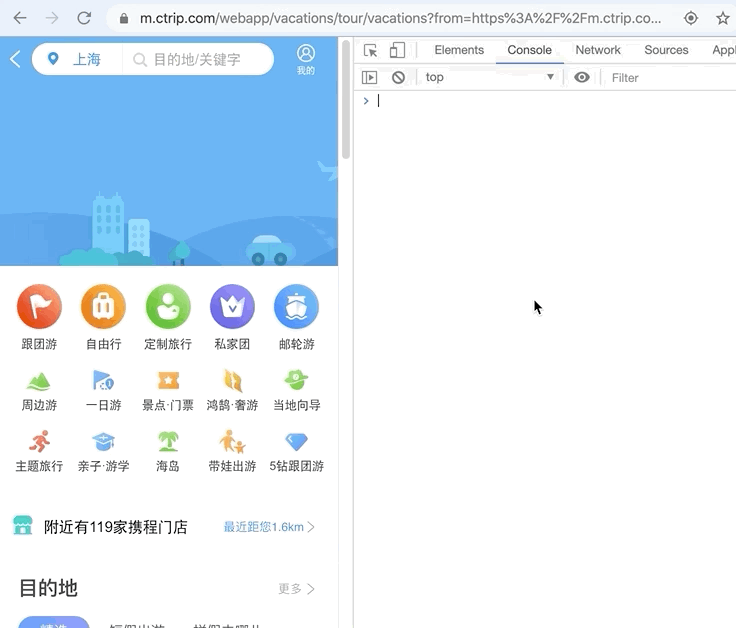Viewport: 736px width, 628px height.
Task: Click the lock icon in address bar
Action: pos(124,18)
